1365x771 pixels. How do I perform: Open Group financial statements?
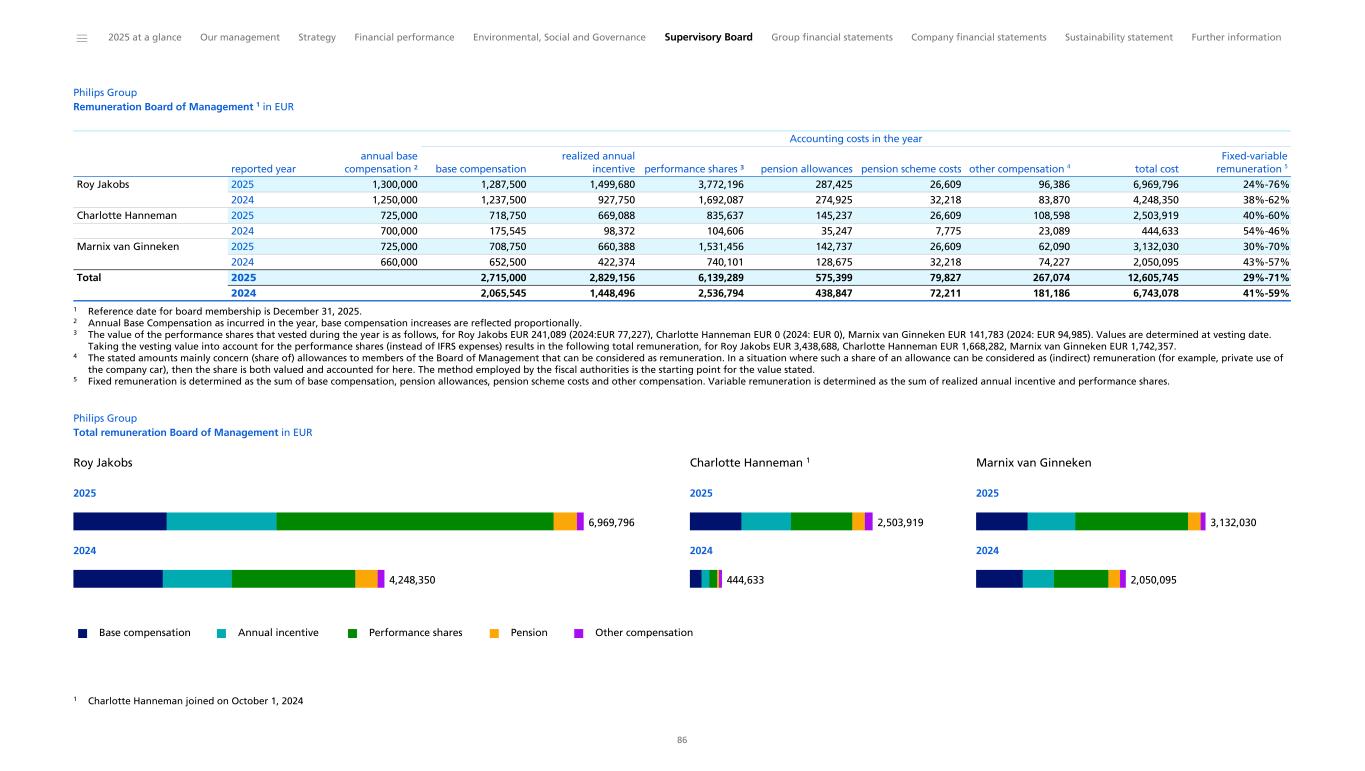tap(832, 37)
